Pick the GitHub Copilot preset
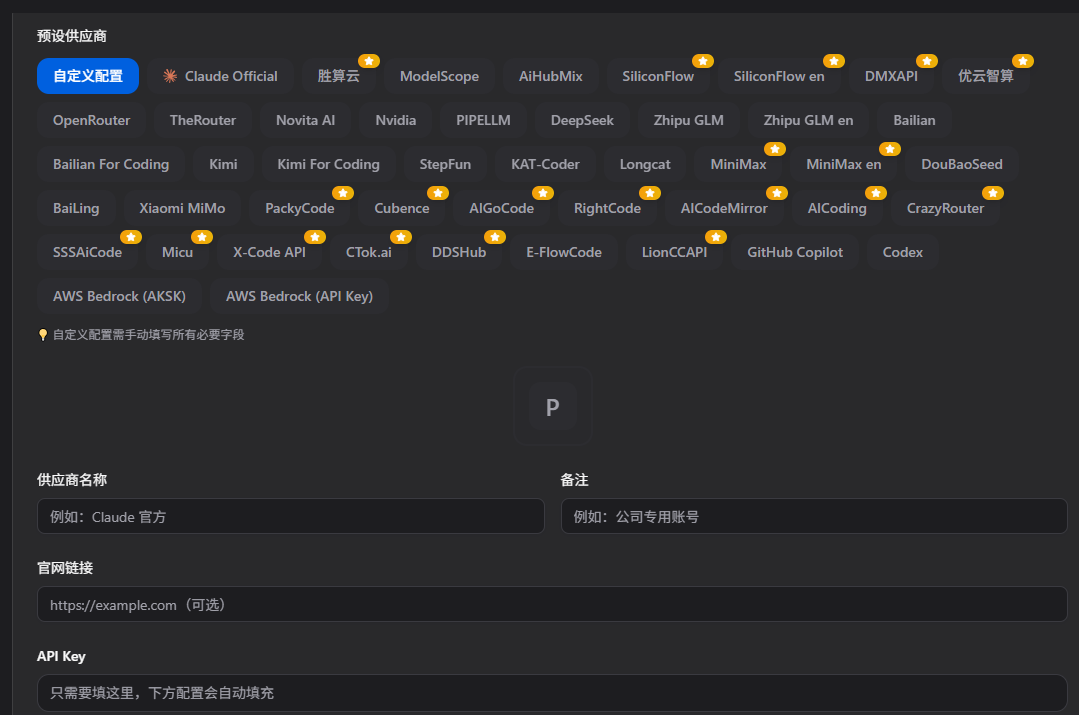This screenshot has height=715, width=1079. [x=795, y=252]
